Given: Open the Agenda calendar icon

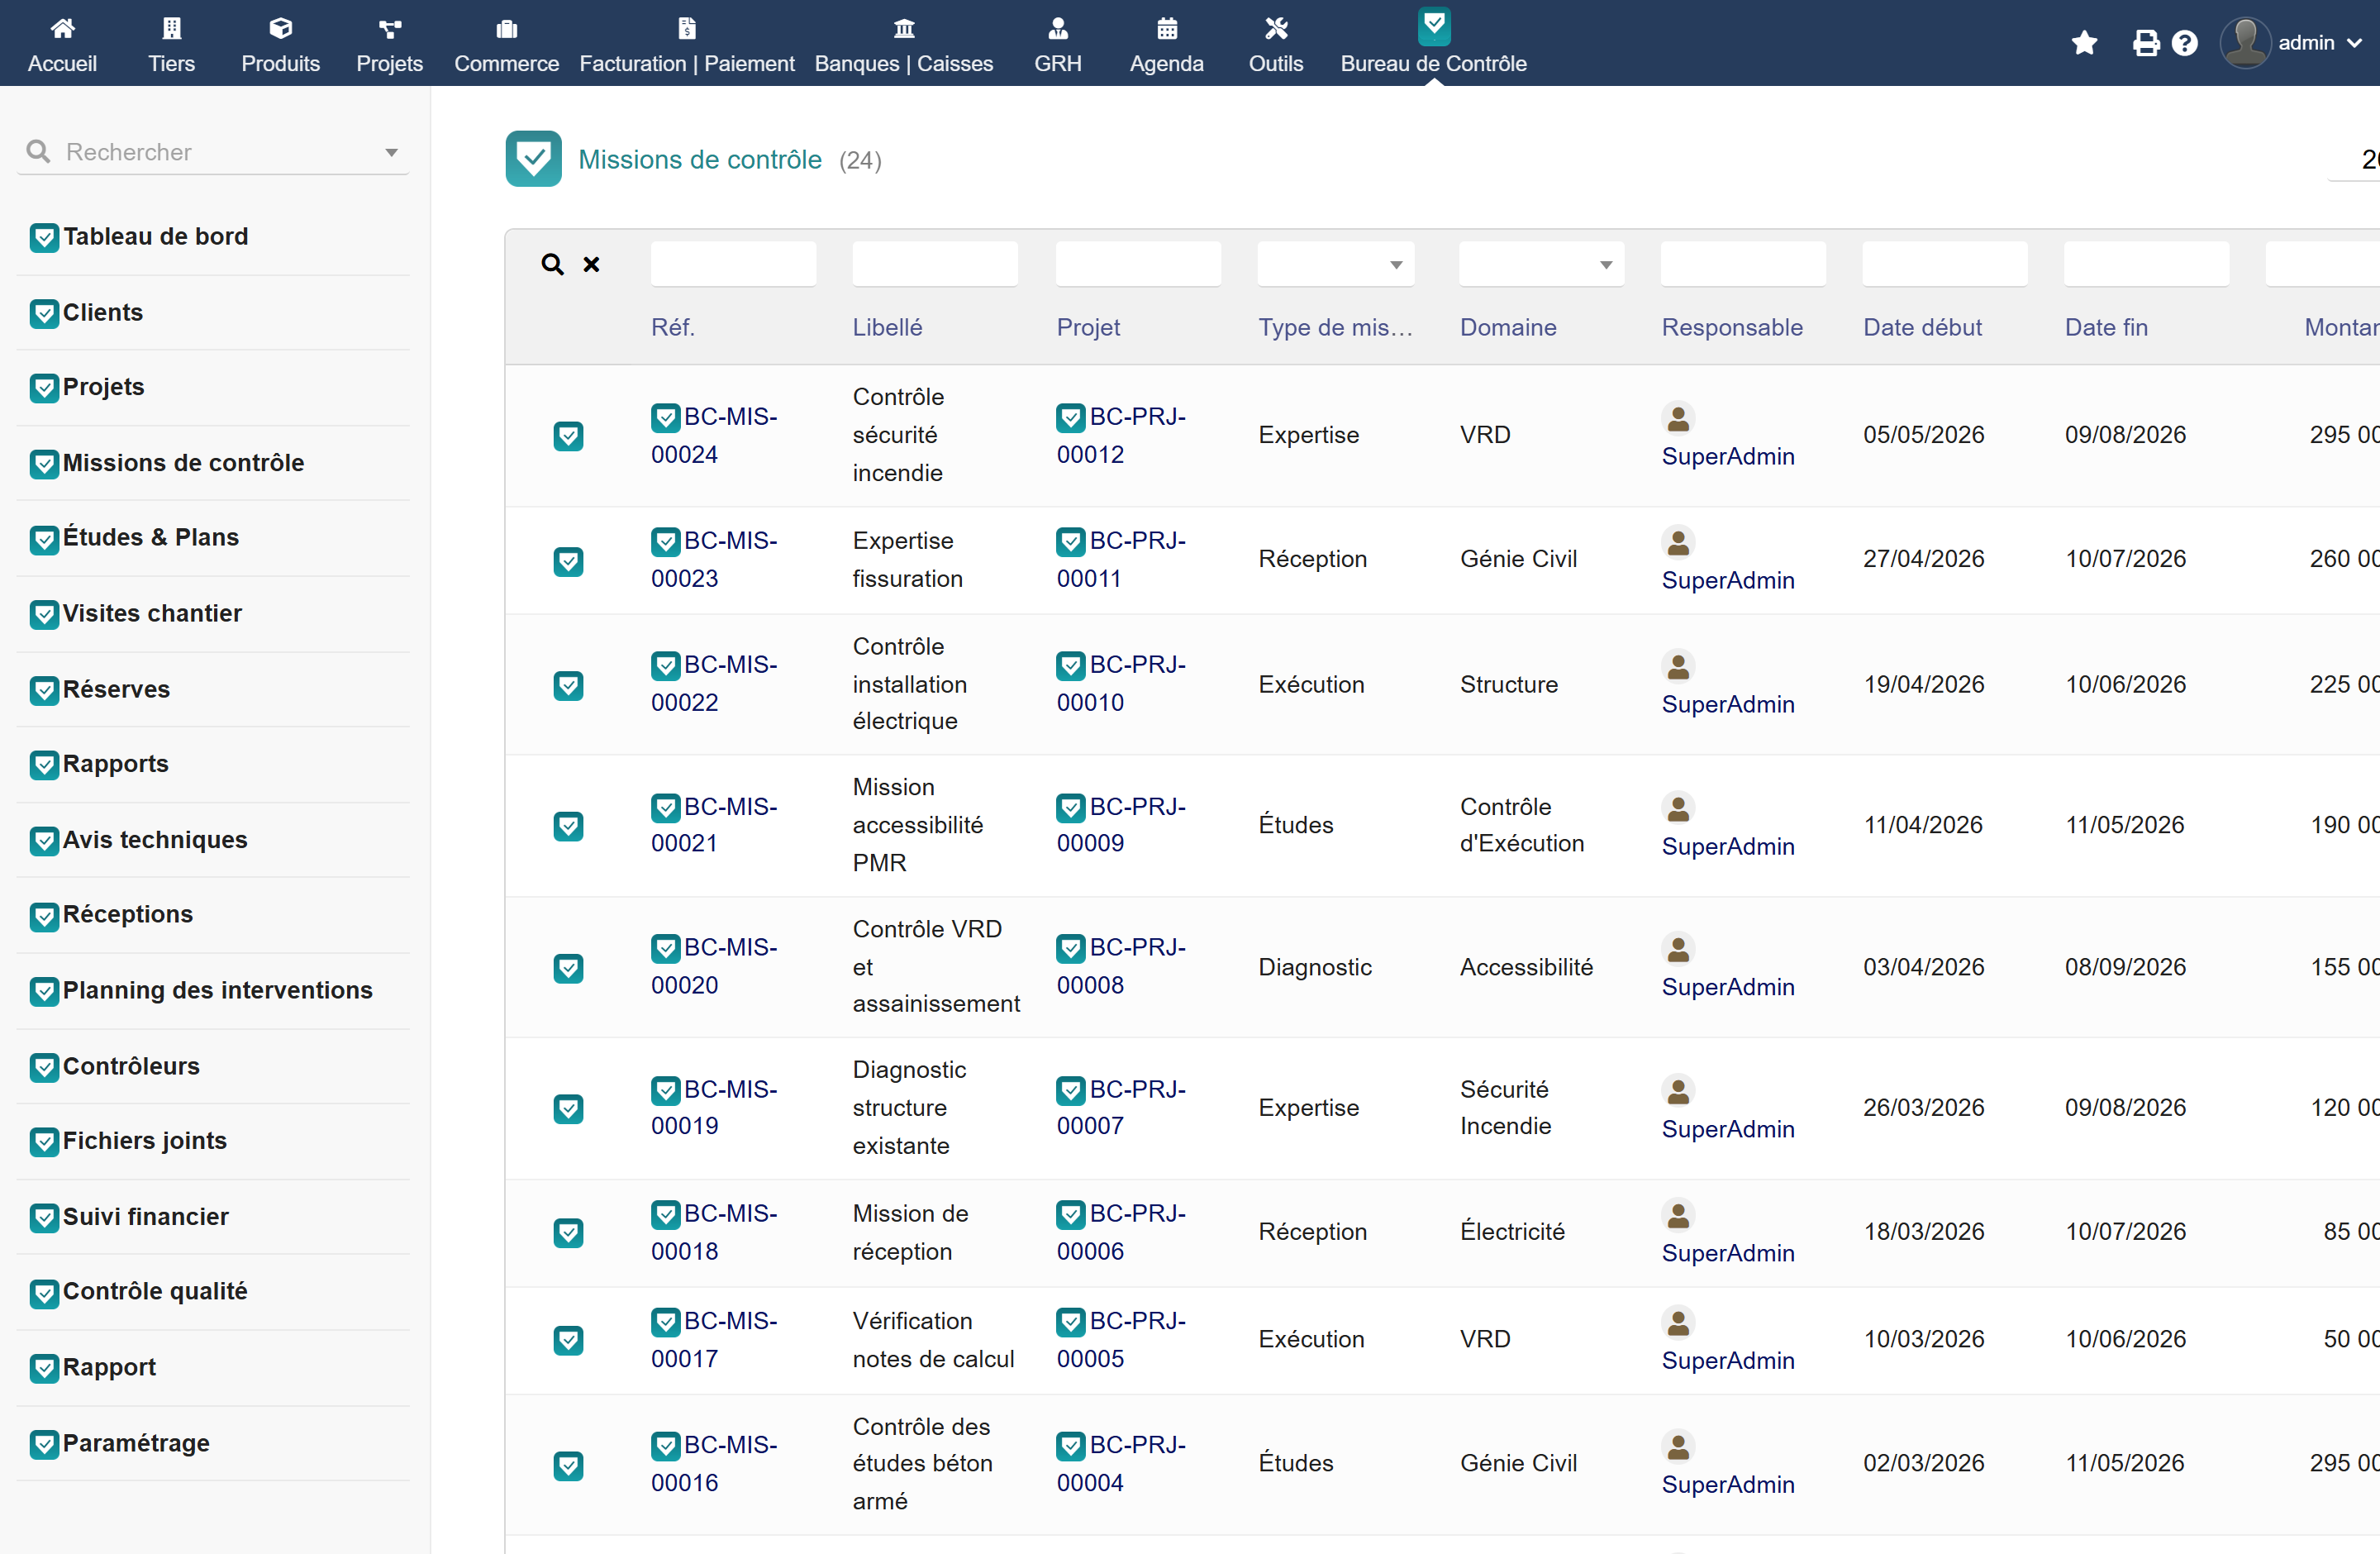Looking at the screenshot, I should (x=1167, y=28).
